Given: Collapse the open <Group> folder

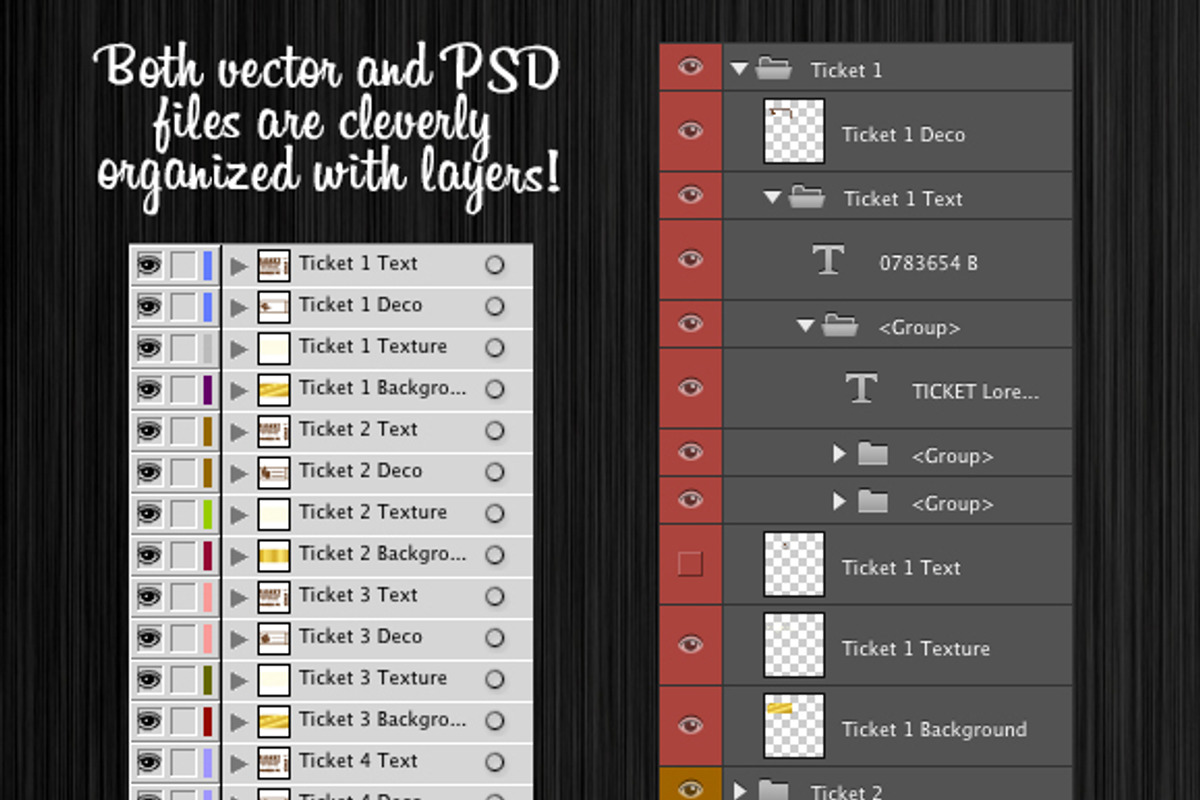Looking at the screenshot, I should click(805, 326).
